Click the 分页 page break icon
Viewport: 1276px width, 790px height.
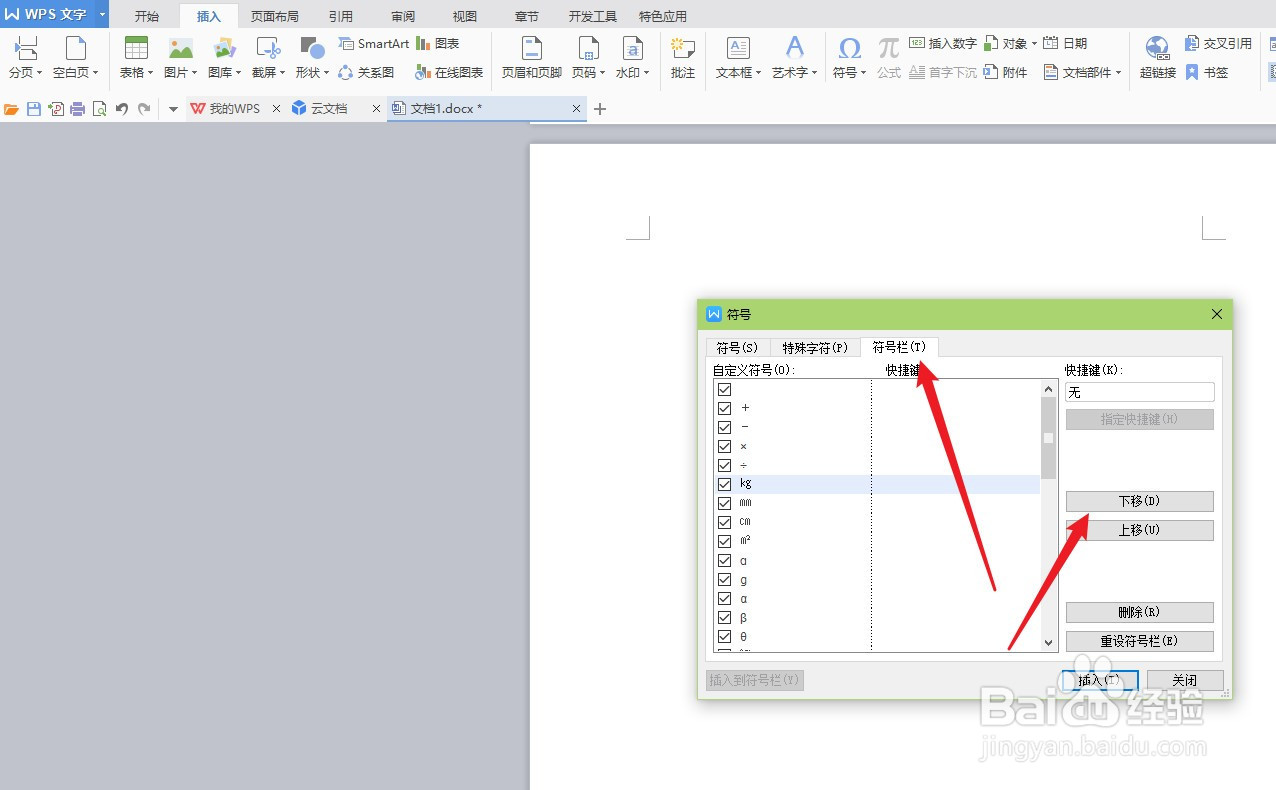pyautogui.click(x=25, y=48)
